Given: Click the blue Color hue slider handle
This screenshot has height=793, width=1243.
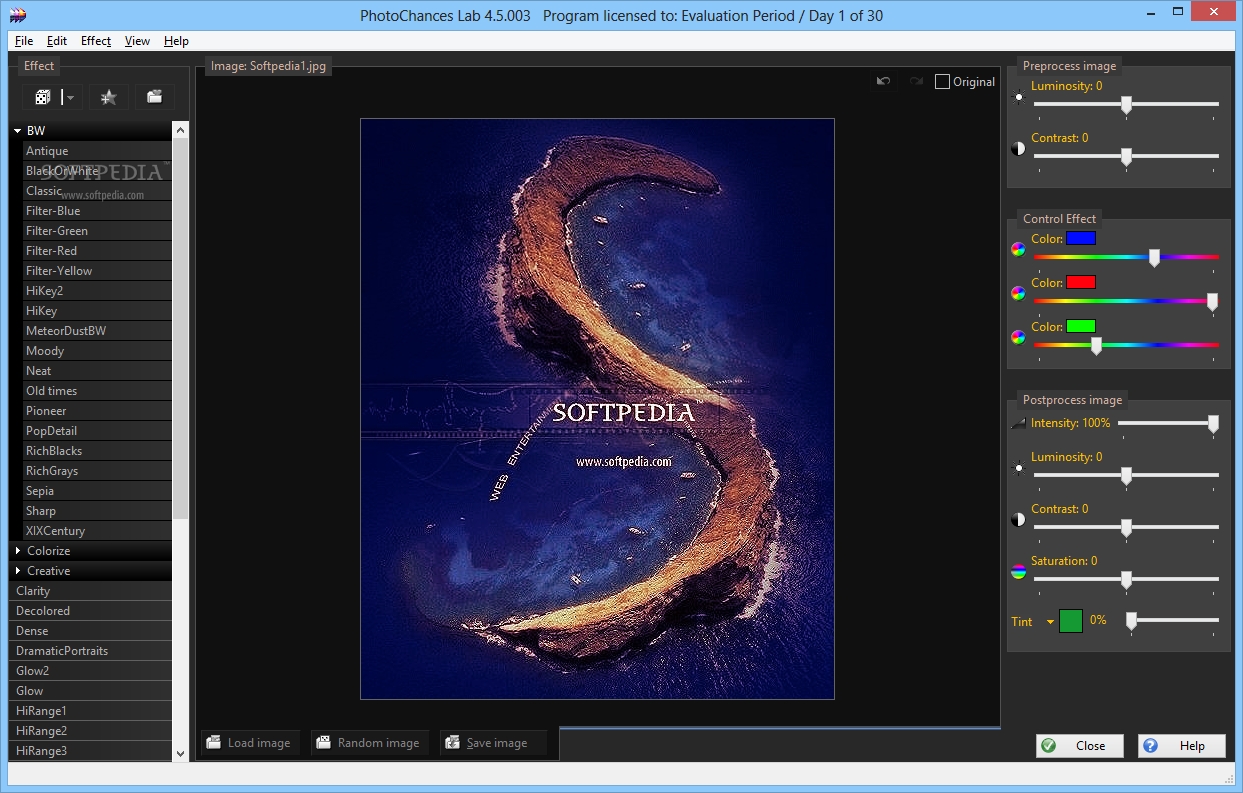Looking at the screenshot, I should pyautogui.click(x=1154, y=257).
